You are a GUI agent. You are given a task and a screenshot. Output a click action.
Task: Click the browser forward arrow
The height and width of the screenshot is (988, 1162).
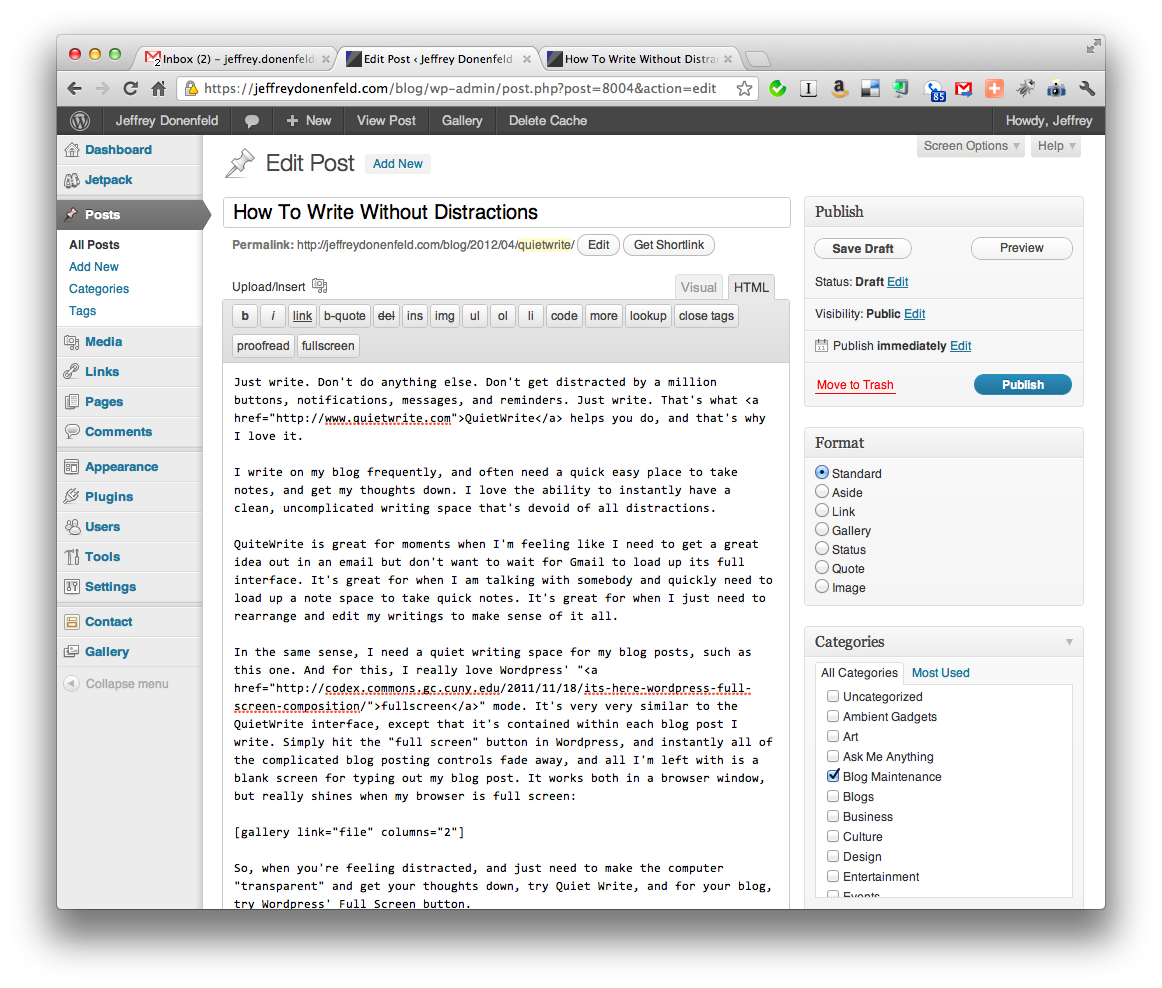(102, 89)
